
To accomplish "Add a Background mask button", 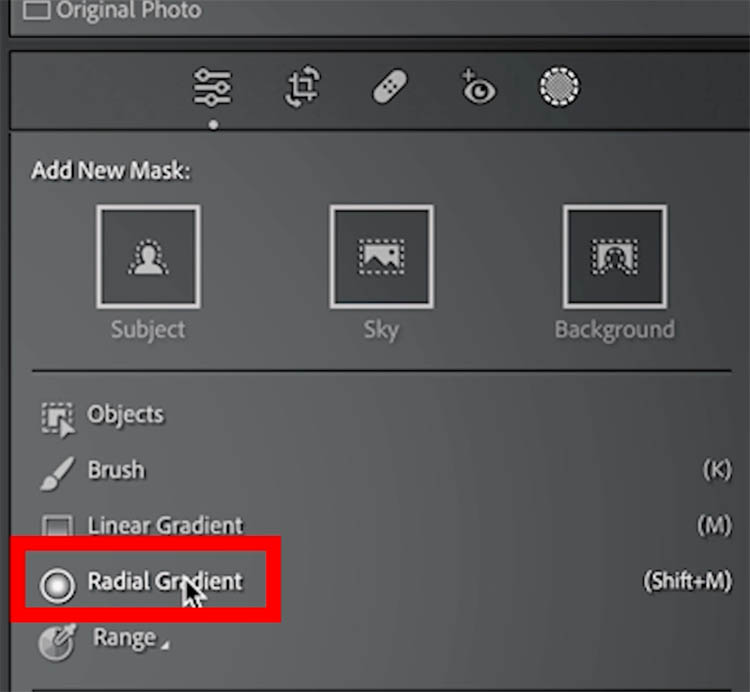I will [614, 257].
